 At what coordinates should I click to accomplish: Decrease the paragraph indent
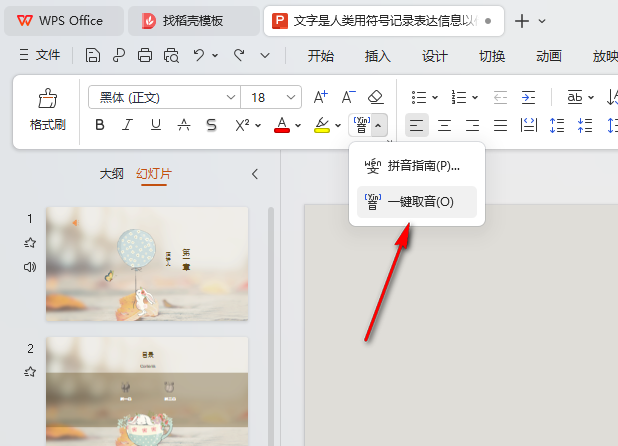pyautogui.click(x=500, y=97)
